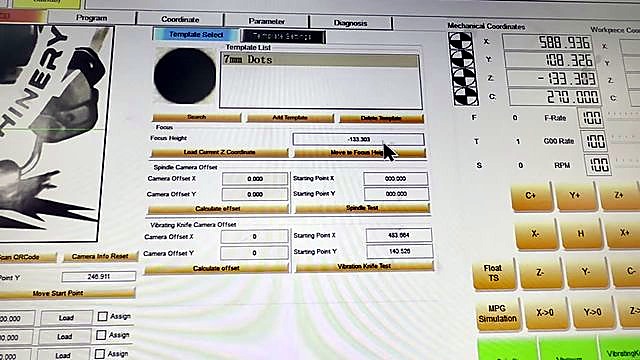Screen dimensions: 640x360
Task: Select the Template Select tab
Action: coord(196,35)
